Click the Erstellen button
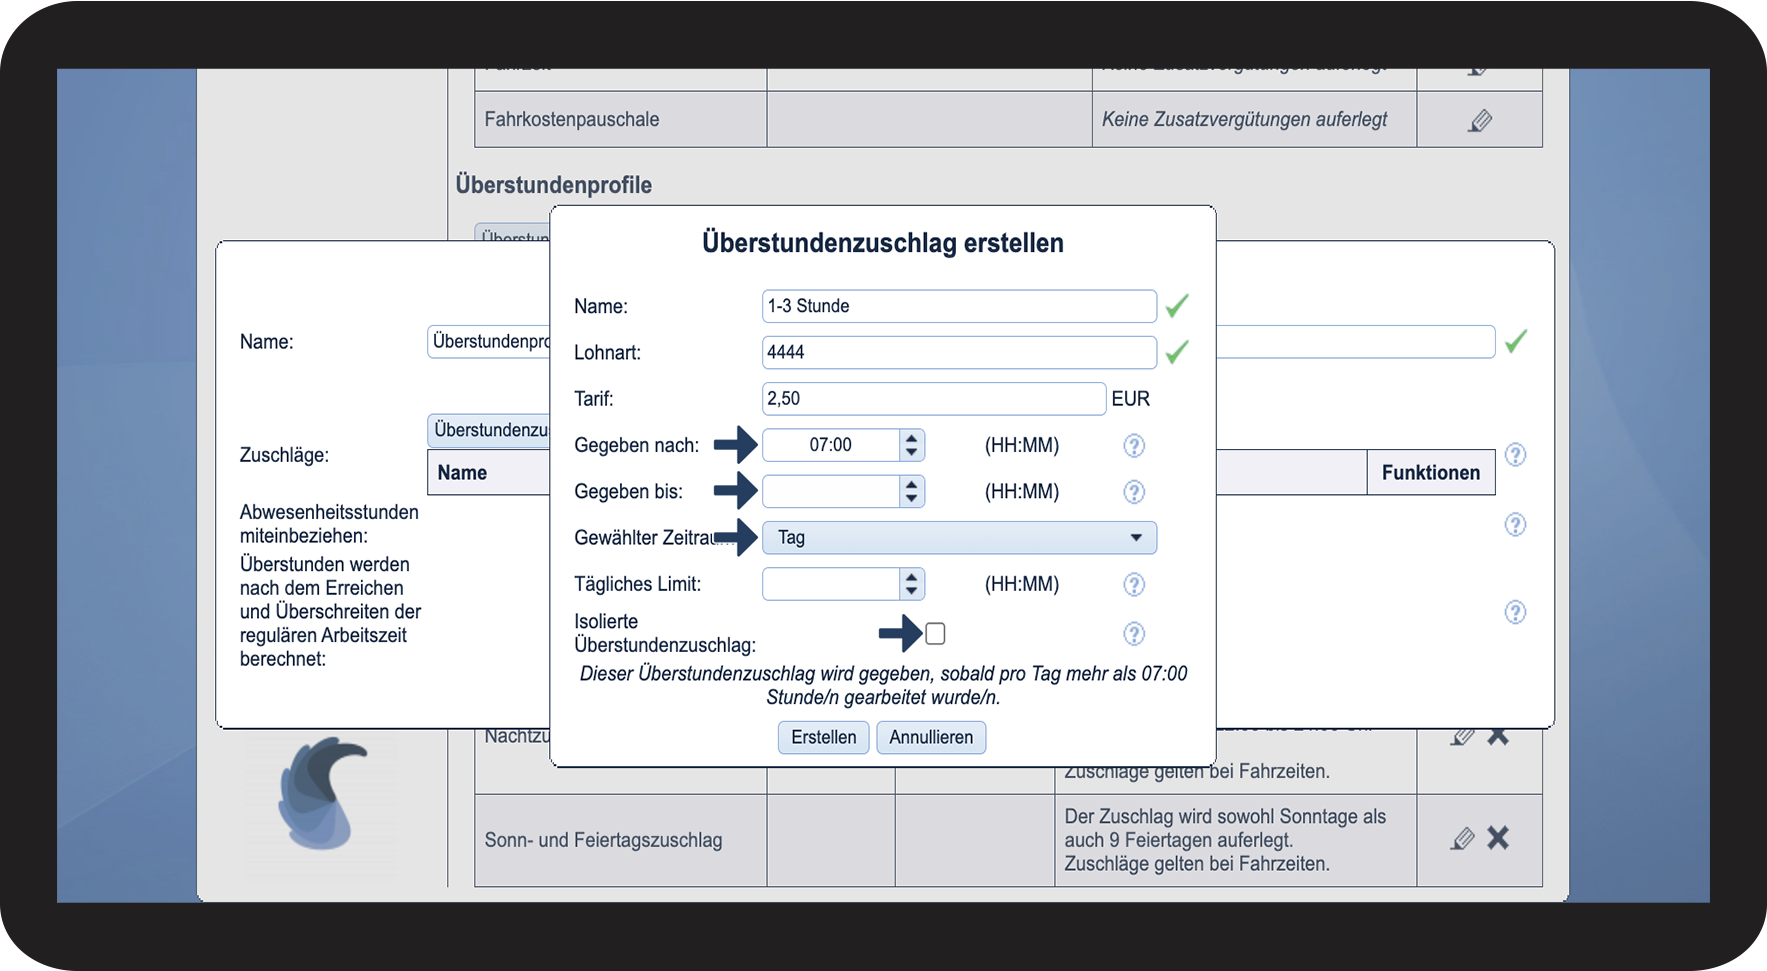 click(x=823, y=738)
